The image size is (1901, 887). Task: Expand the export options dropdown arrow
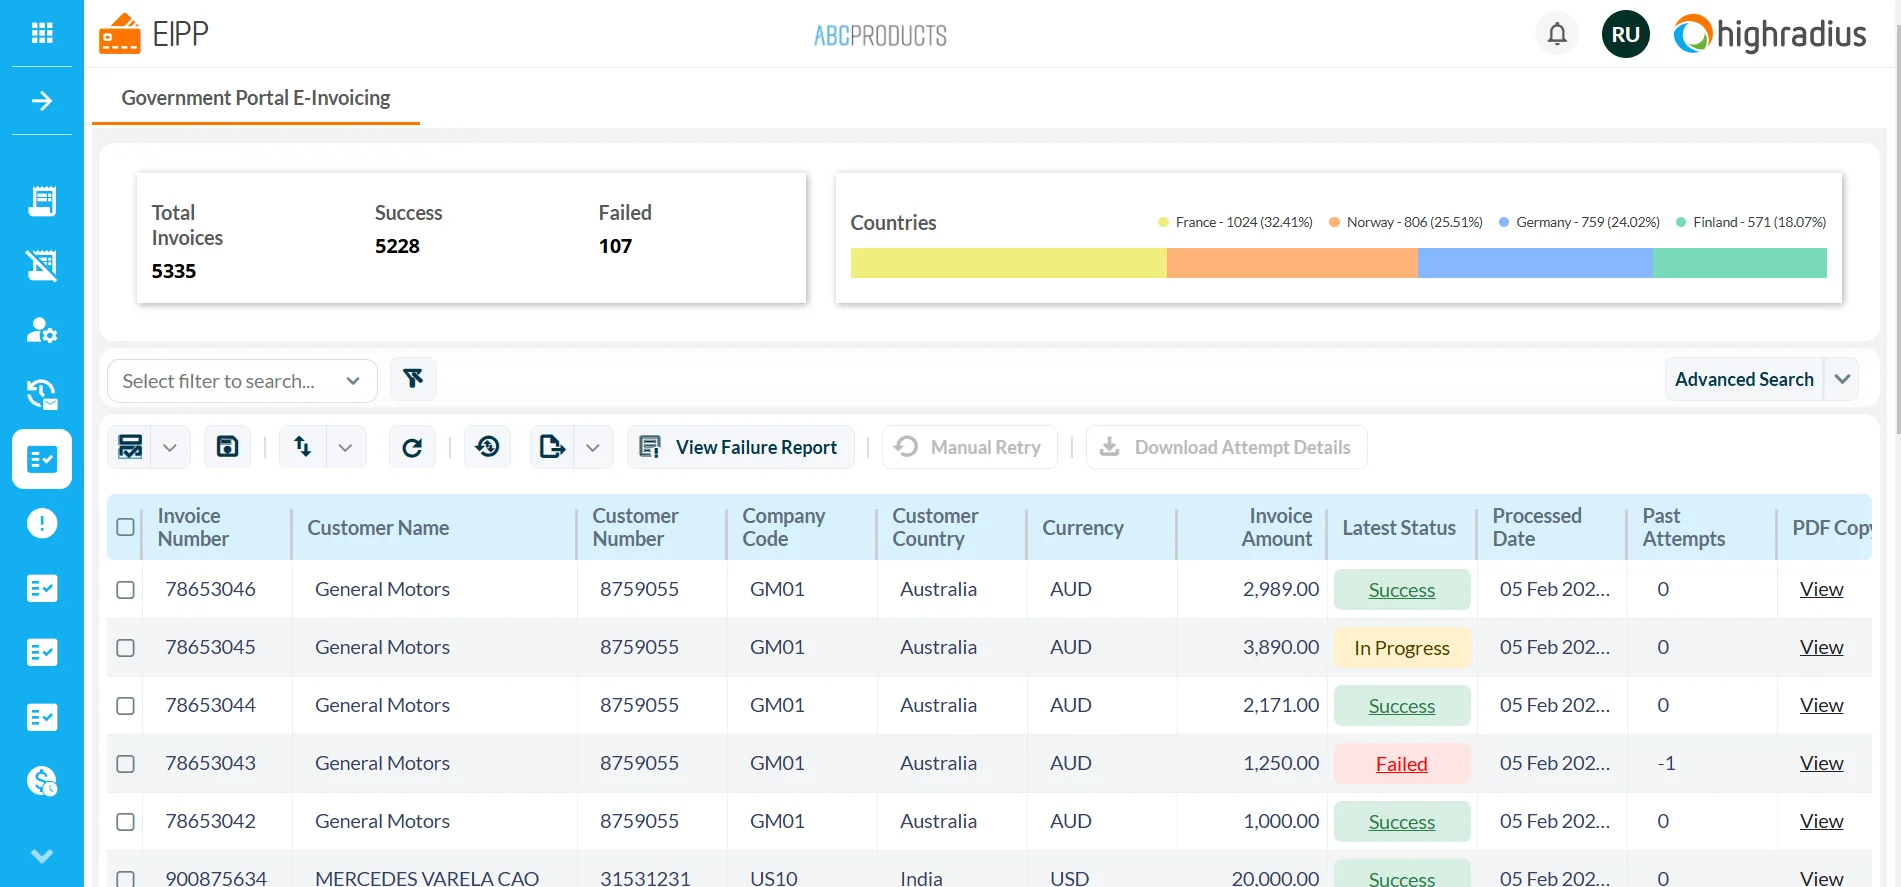(593, 447)
